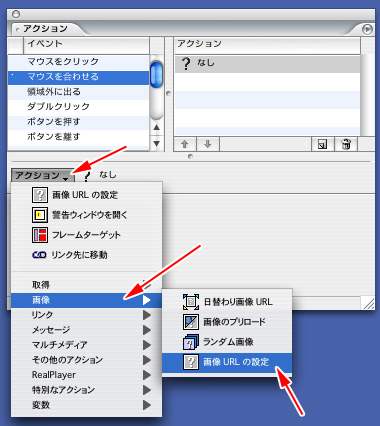Open the アクション dropdown button
The height and width of the screenshot is (426, 380).
click(x=42, y=175)
